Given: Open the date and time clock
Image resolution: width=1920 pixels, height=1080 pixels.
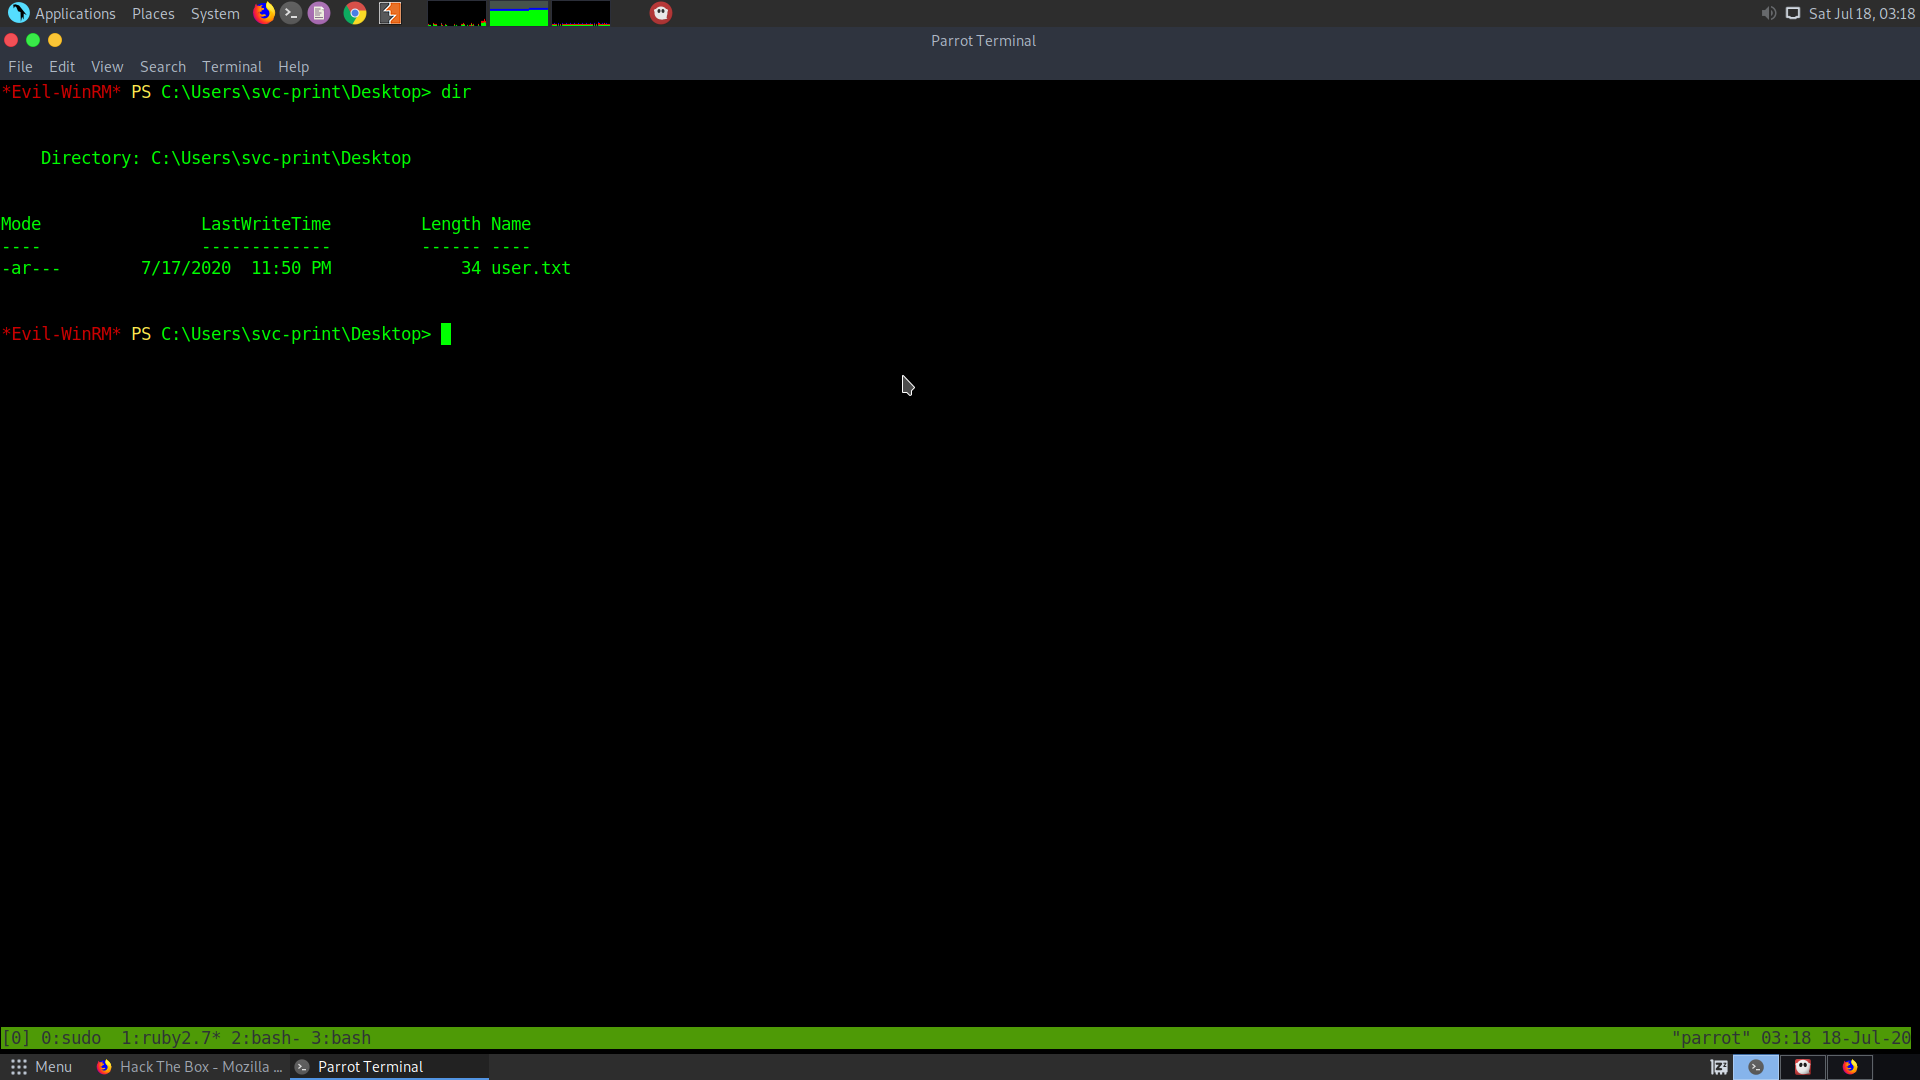Looking at the screenshot, I should [1861, 14].
